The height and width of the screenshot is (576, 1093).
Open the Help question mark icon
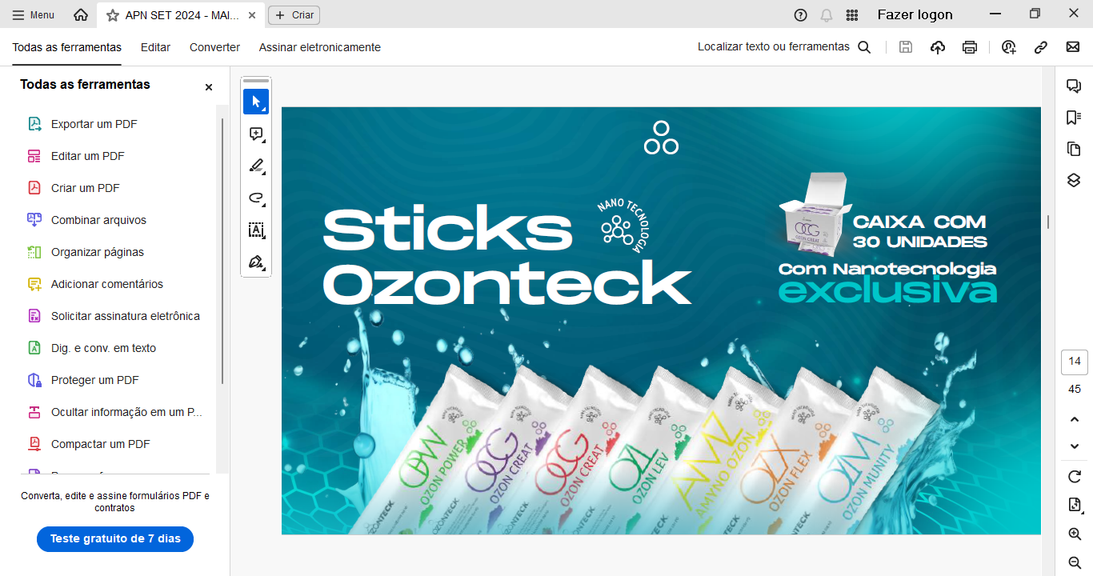(800, 15)
